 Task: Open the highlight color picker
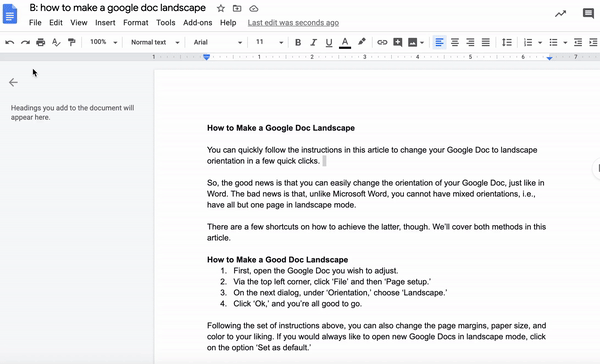(x=362, y=42)
